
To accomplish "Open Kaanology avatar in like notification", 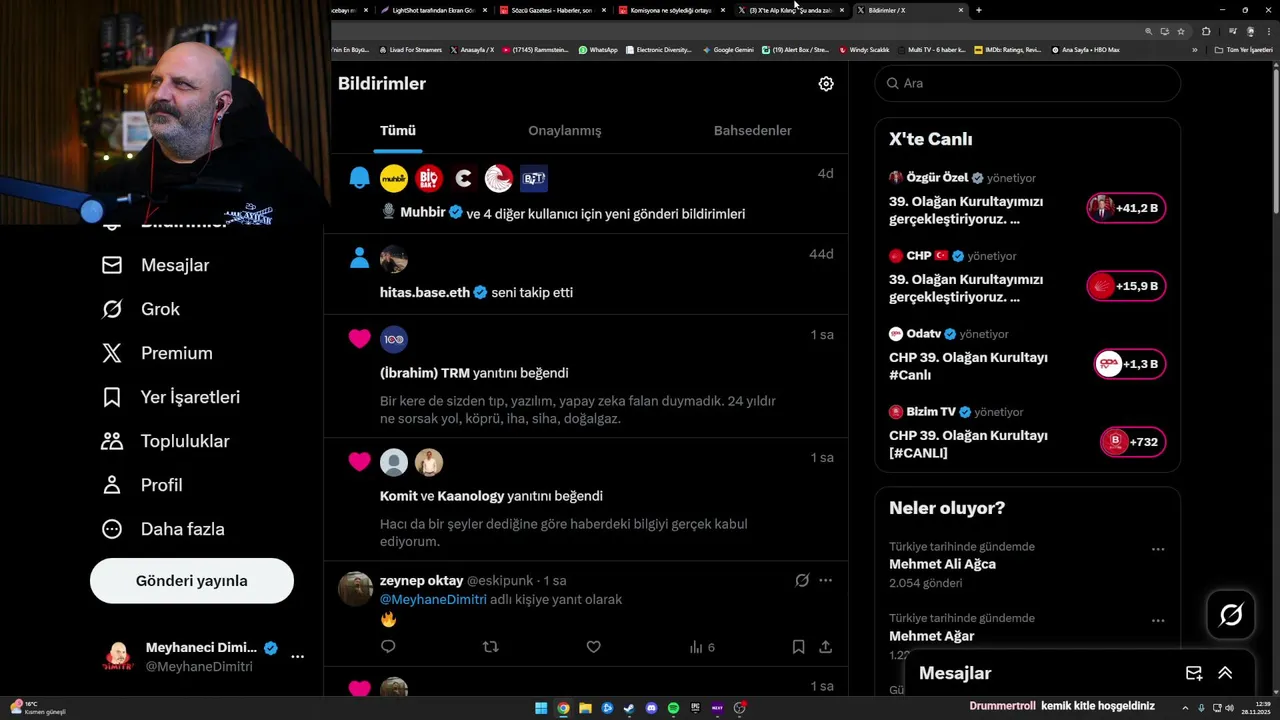I will (x=429, y=462).
